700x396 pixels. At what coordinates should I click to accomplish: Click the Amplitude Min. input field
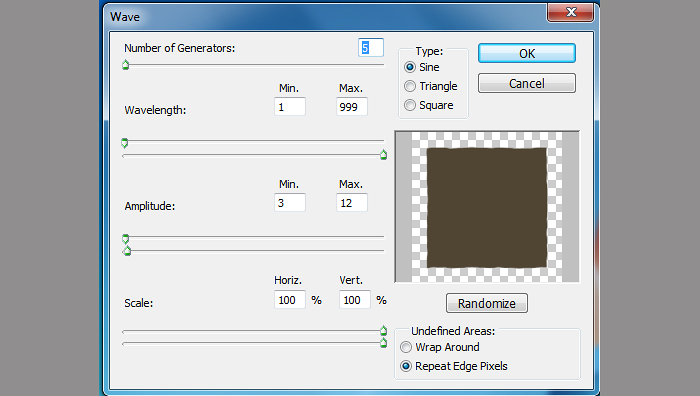point(290,203)
